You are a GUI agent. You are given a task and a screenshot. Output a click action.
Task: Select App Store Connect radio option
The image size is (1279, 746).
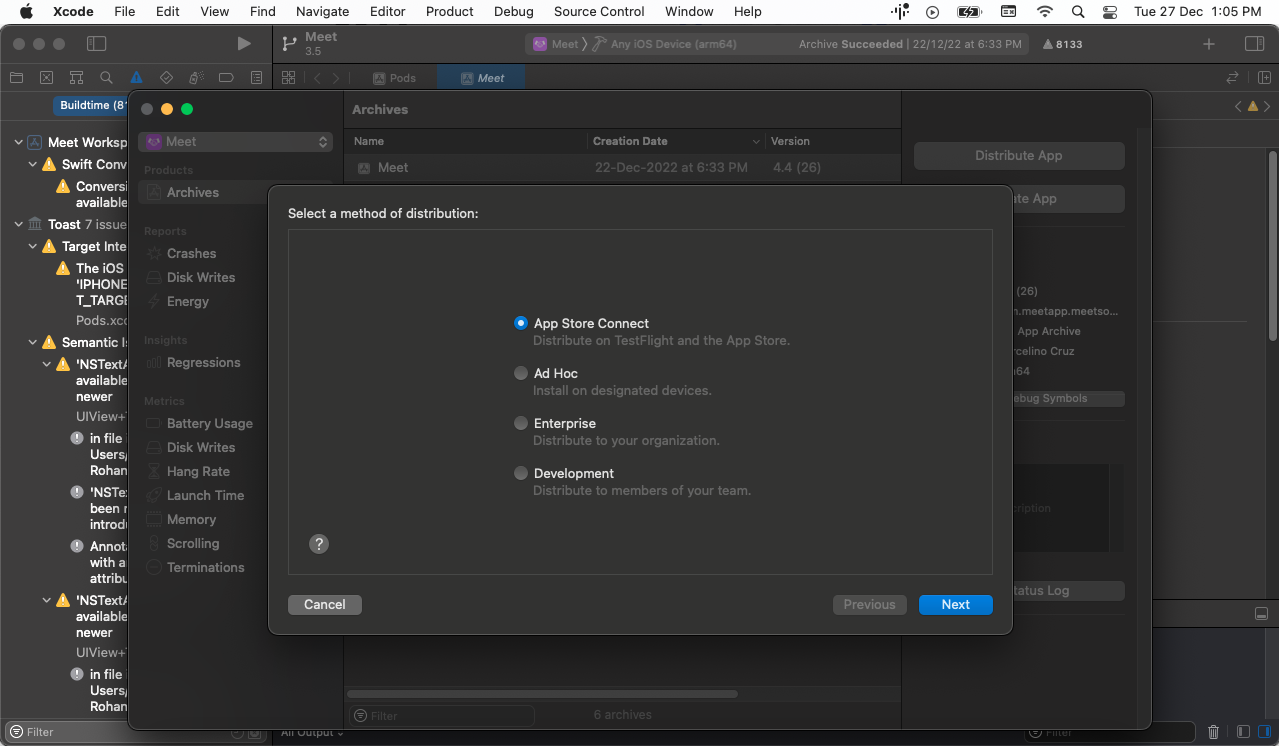[520, 323]
